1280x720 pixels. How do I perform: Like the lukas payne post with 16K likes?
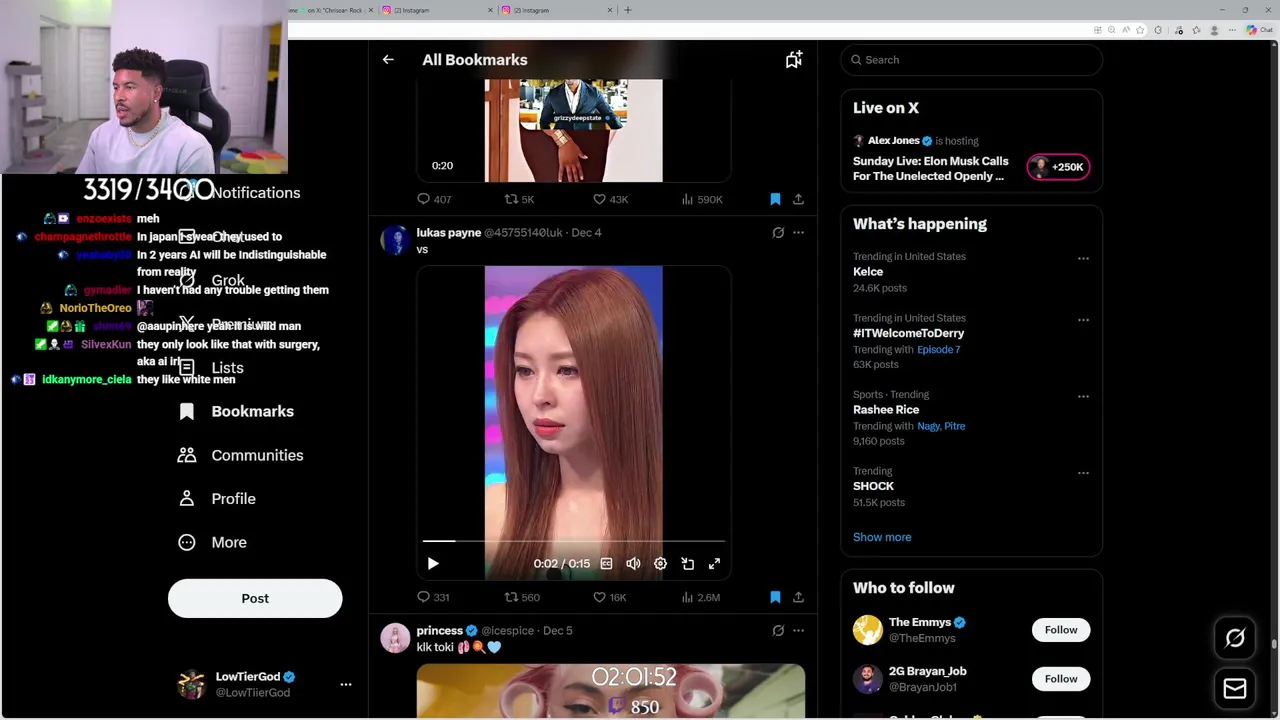point(610,597)
